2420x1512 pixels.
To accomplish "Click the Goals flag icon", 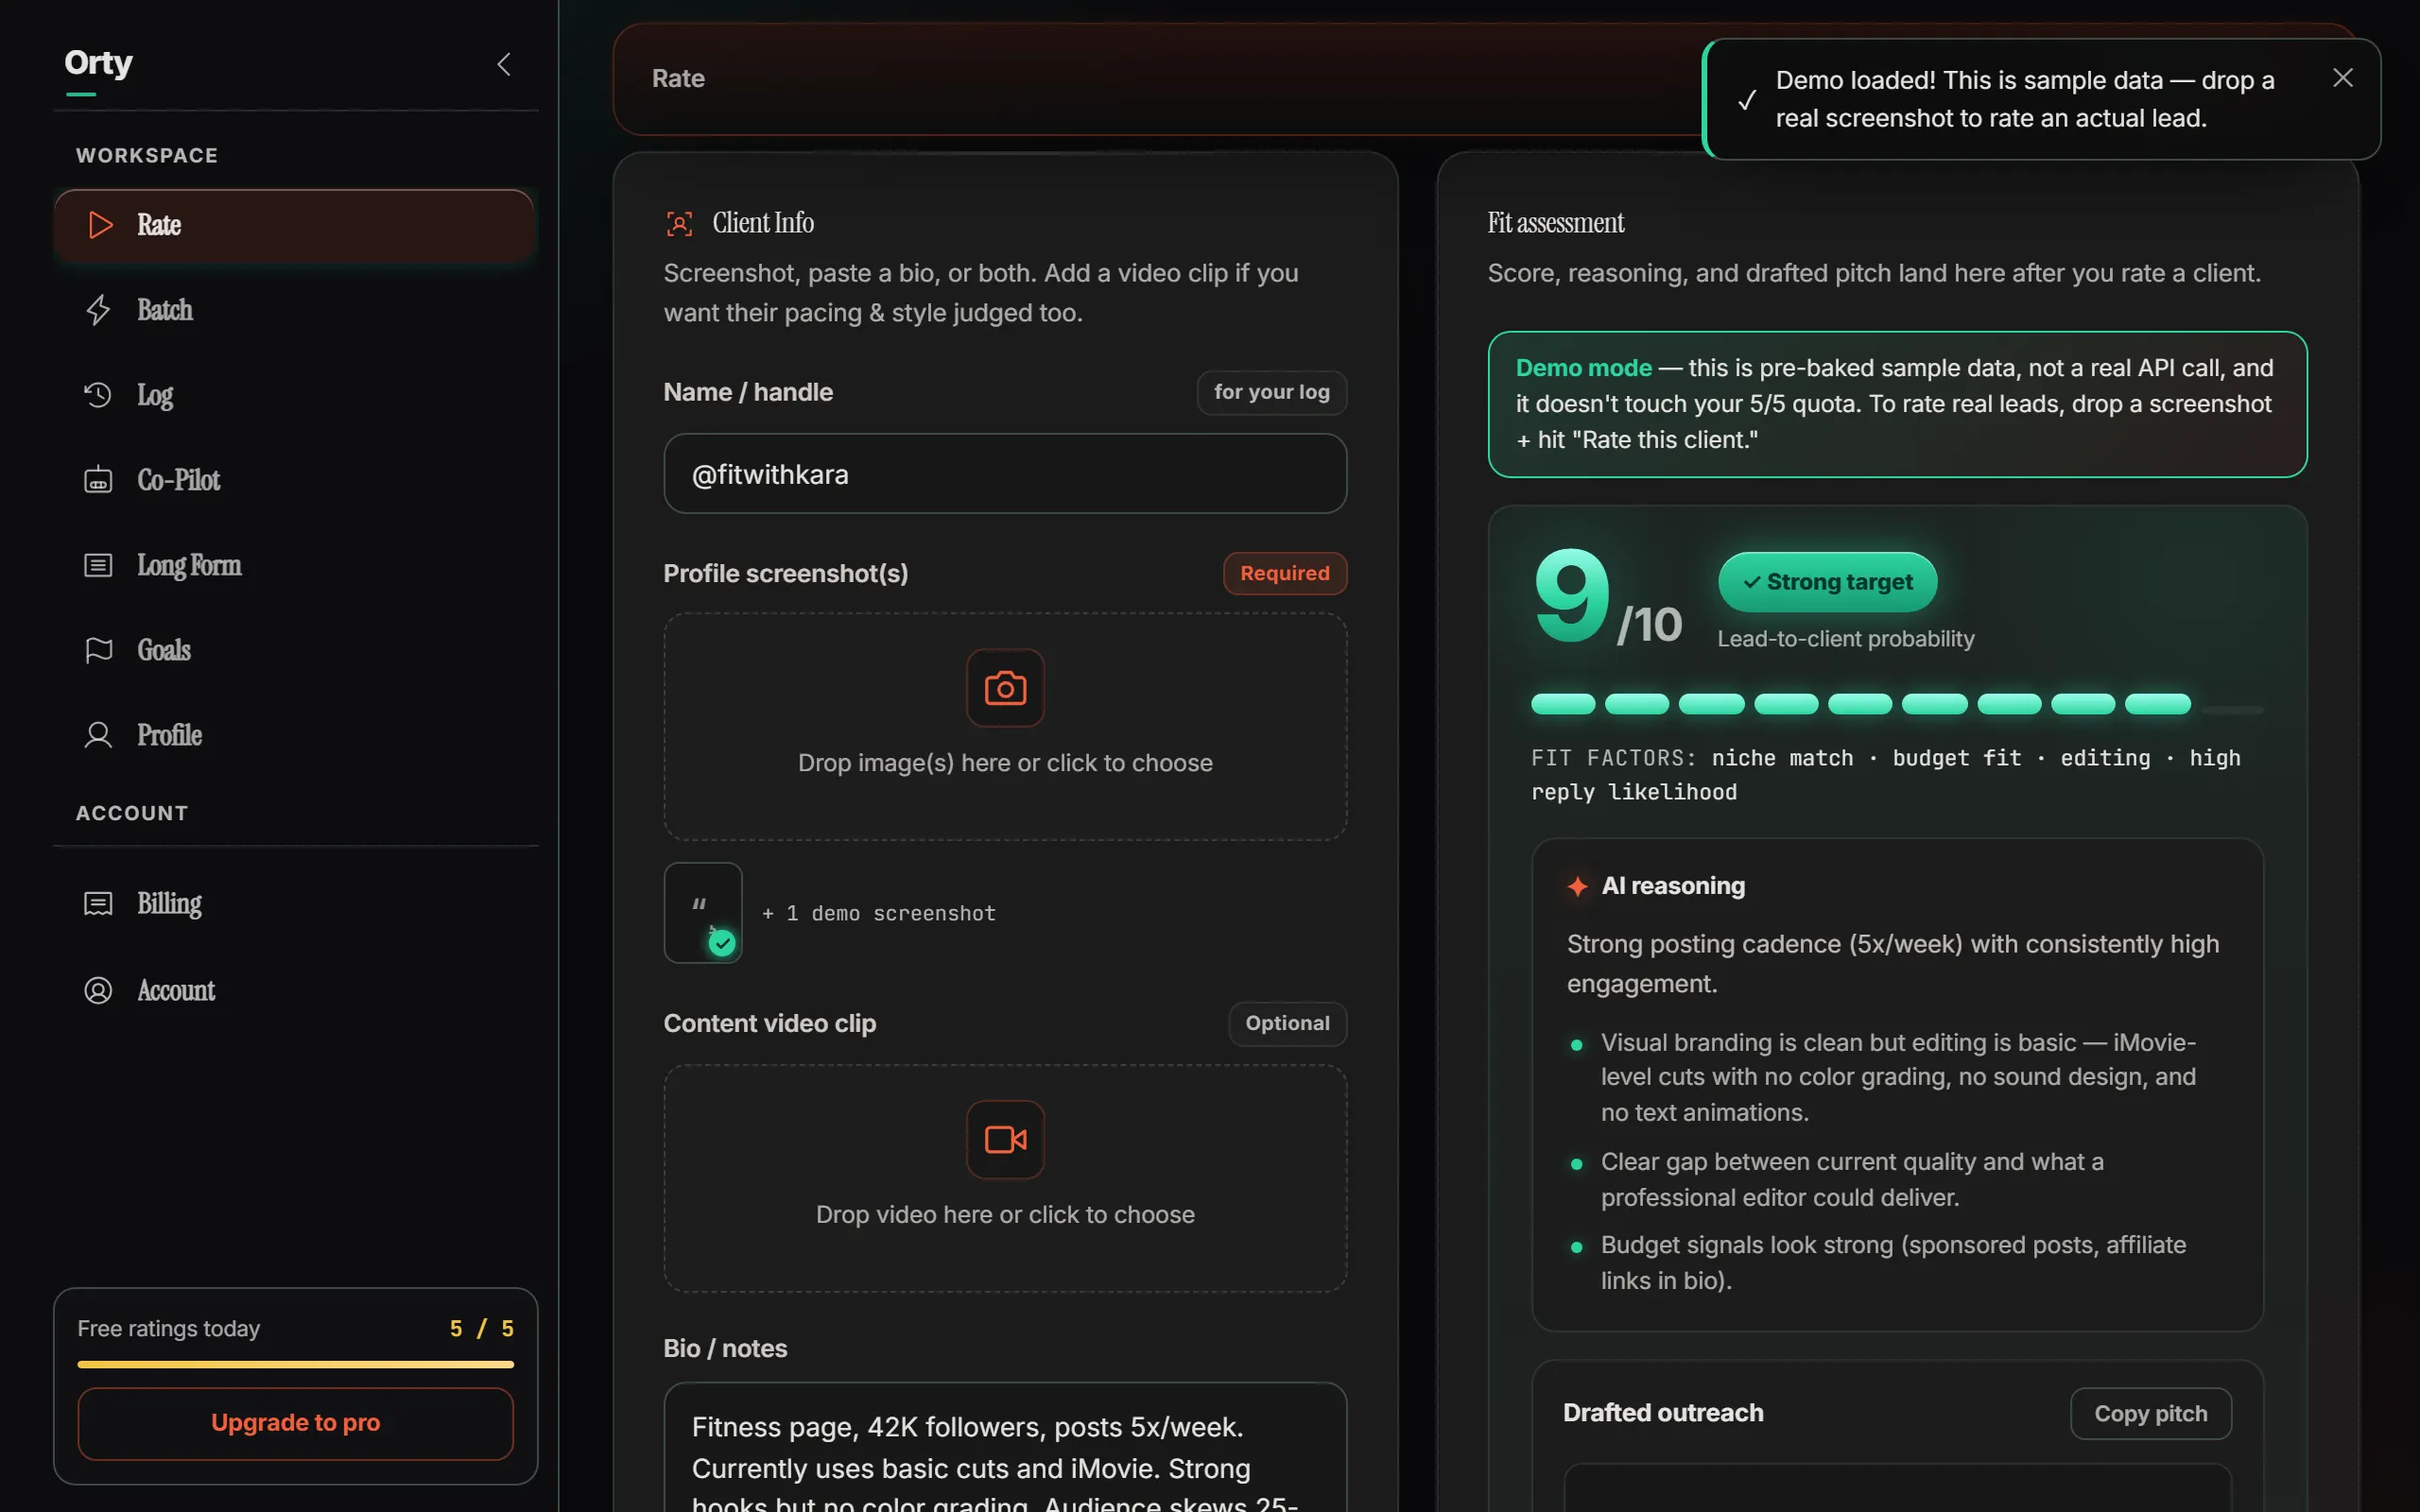I will (98, 650).
